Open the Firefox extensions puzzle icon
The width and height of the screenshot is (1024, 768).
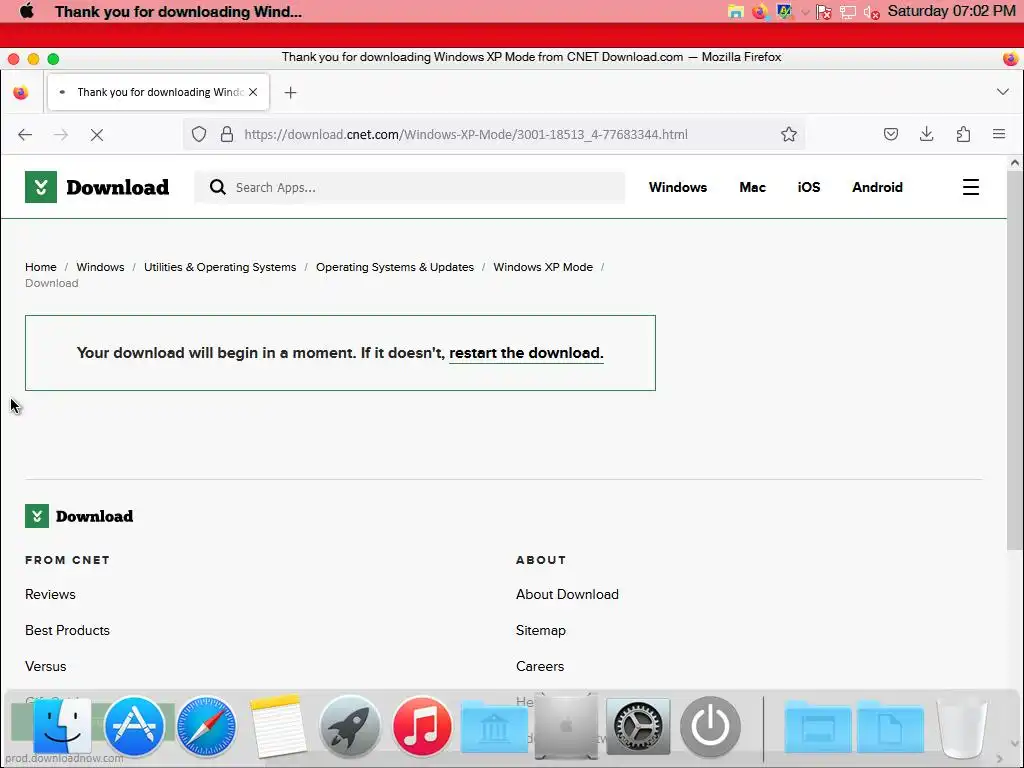[963, 135]
